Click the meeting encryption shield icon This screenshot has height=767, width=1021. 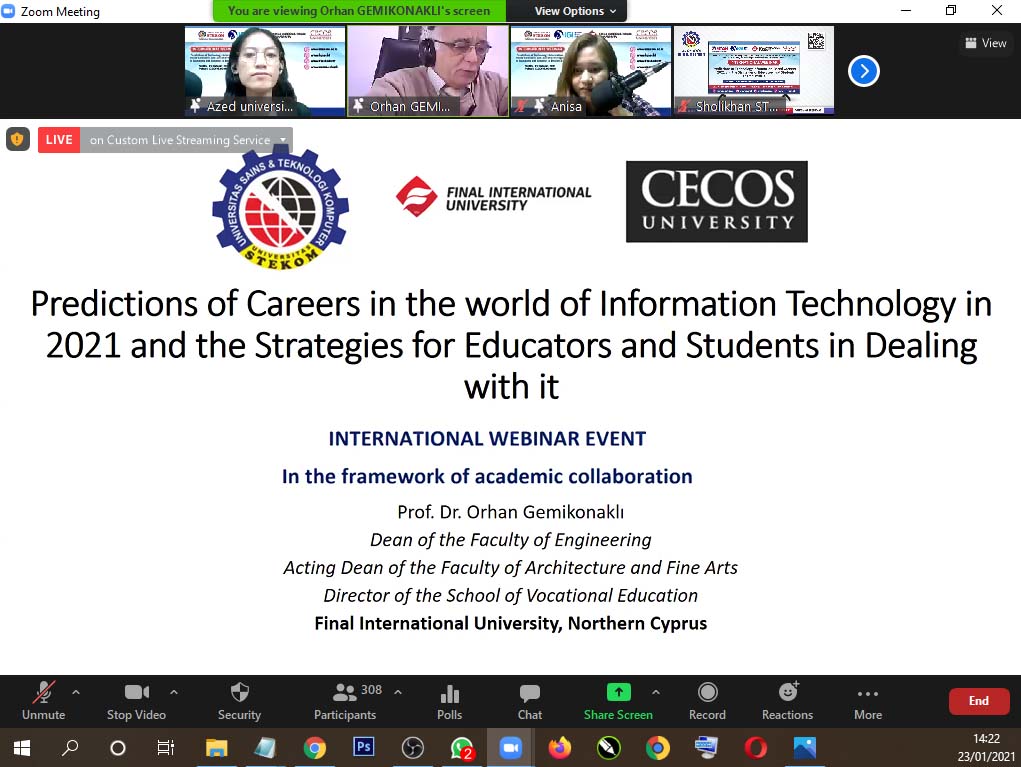pos(18,139)
